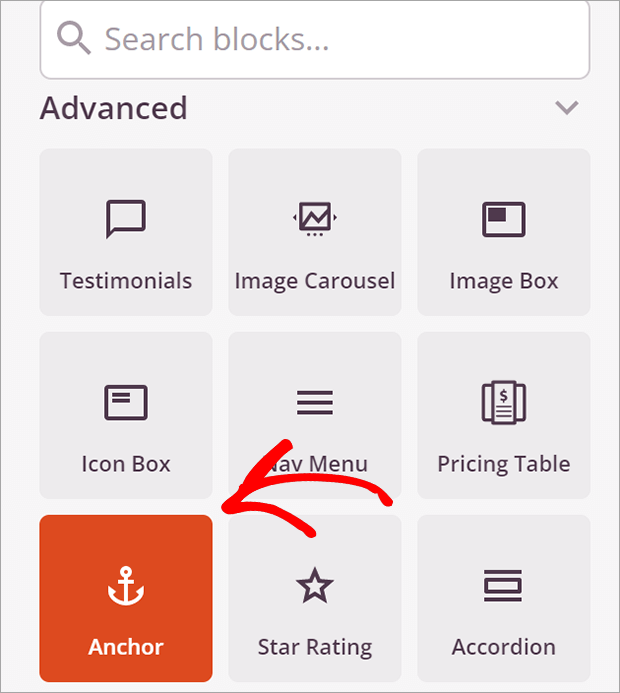
Task: Click the Pricing Table dollar icon
Action: coord(504,402)
